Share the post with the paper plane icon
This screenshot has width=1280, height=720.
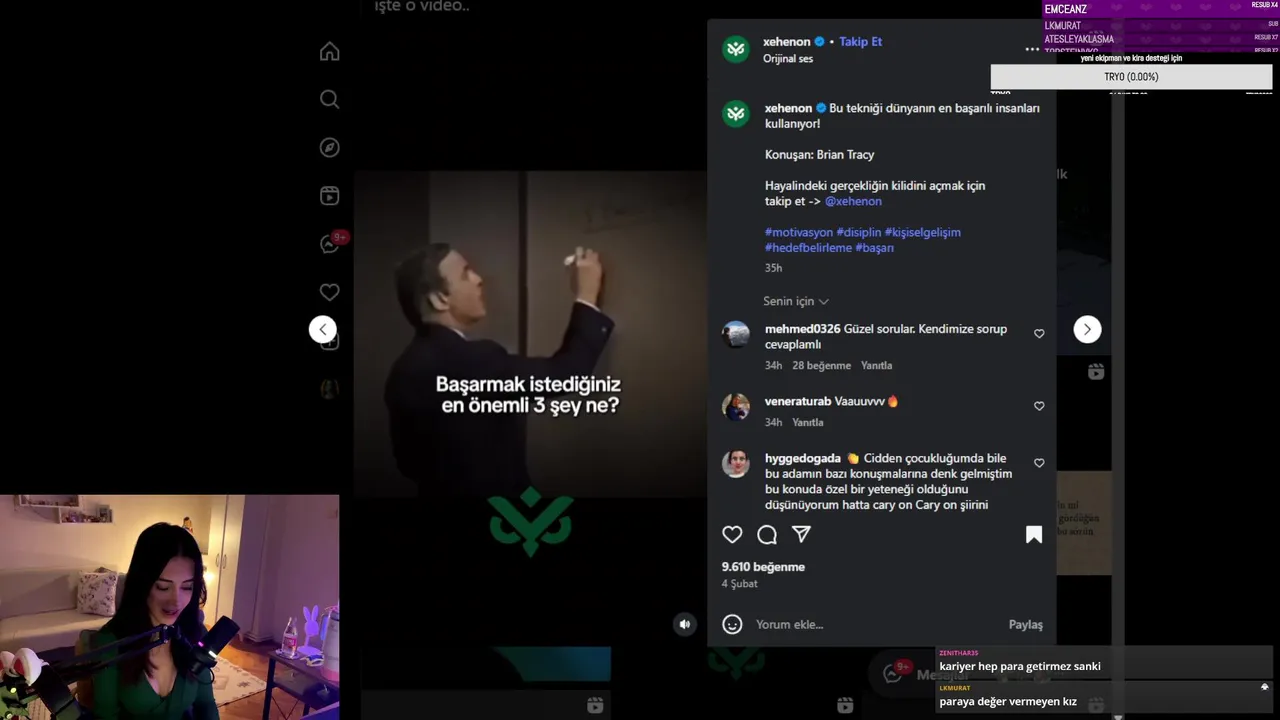pos(801,534)
